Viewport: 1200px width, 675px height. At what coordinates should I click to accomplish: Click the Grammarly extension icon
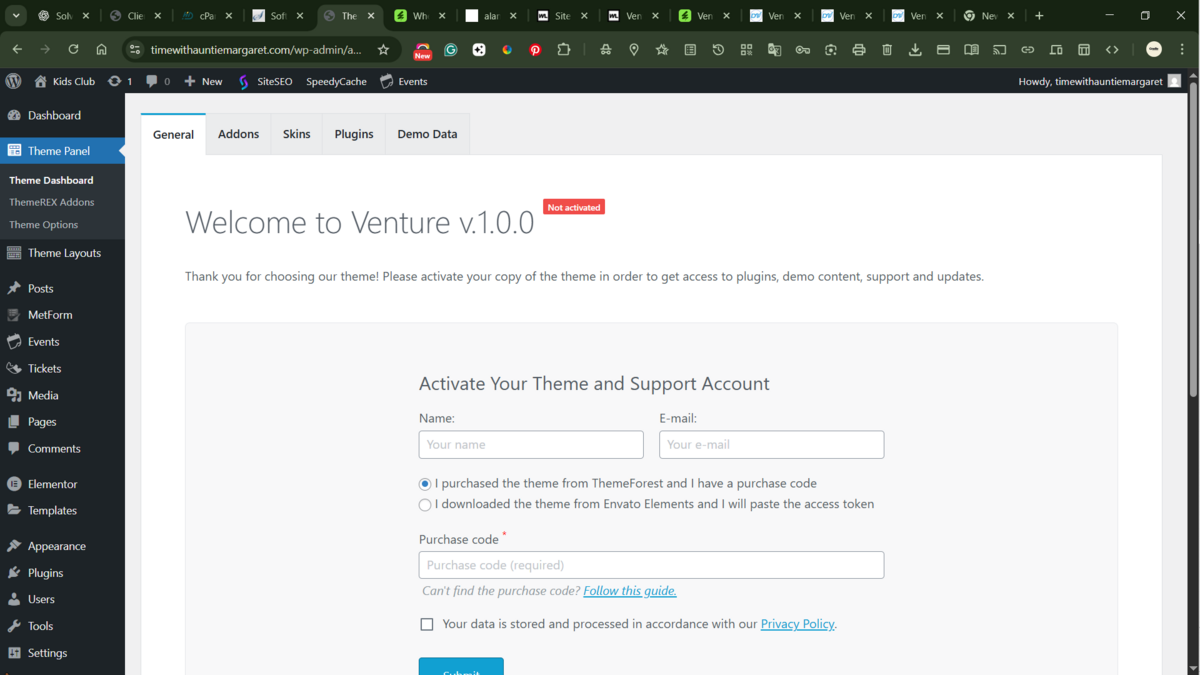(451, 49)
